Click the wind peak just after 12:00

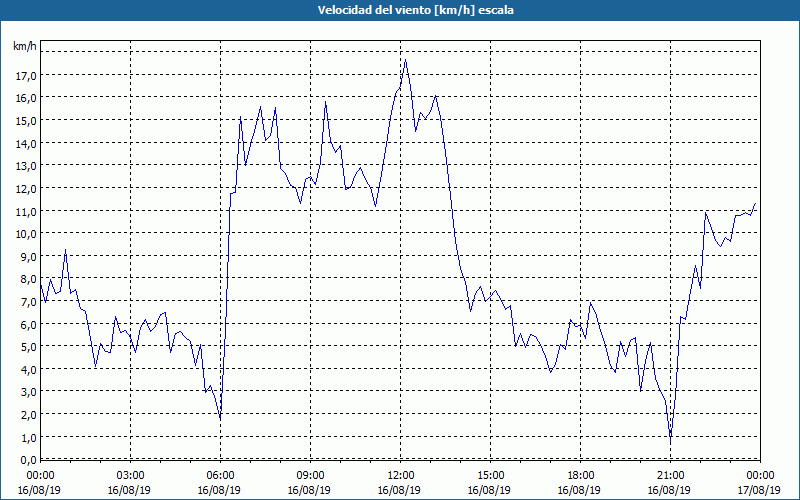click(406, 60)
